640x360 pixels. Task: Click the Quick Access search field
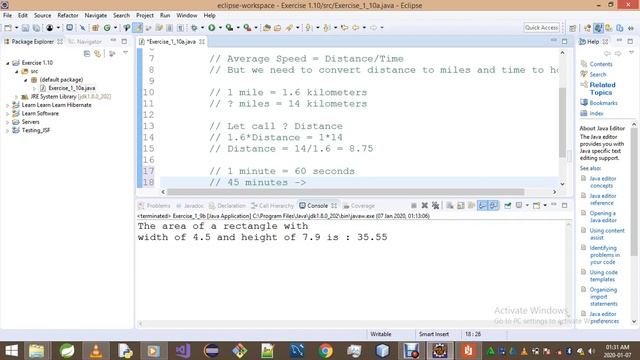[x=541, y=28]
